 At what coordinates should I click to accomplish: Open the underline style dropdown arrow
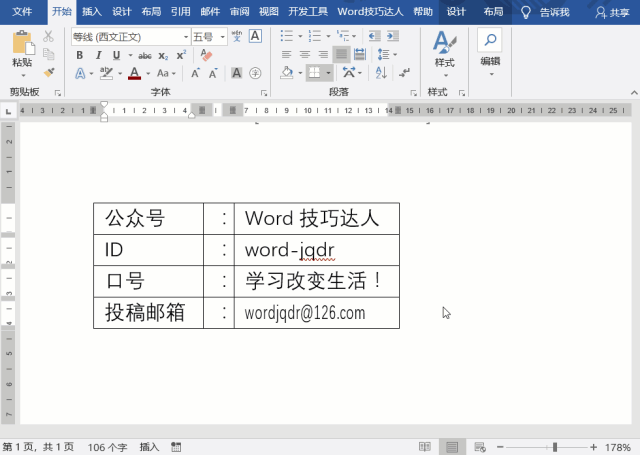pyautogui.click(x=130, y=55)
